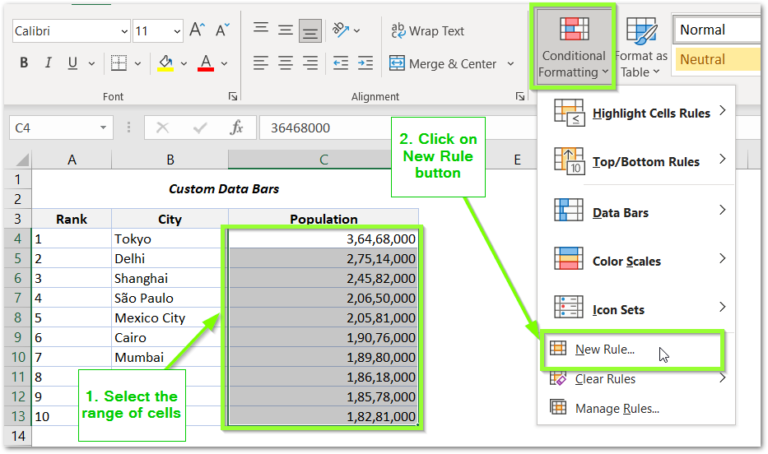Toggle Bold formatting in Font group
This screenshot has width=768, height=454.
[x=24, y=63]
